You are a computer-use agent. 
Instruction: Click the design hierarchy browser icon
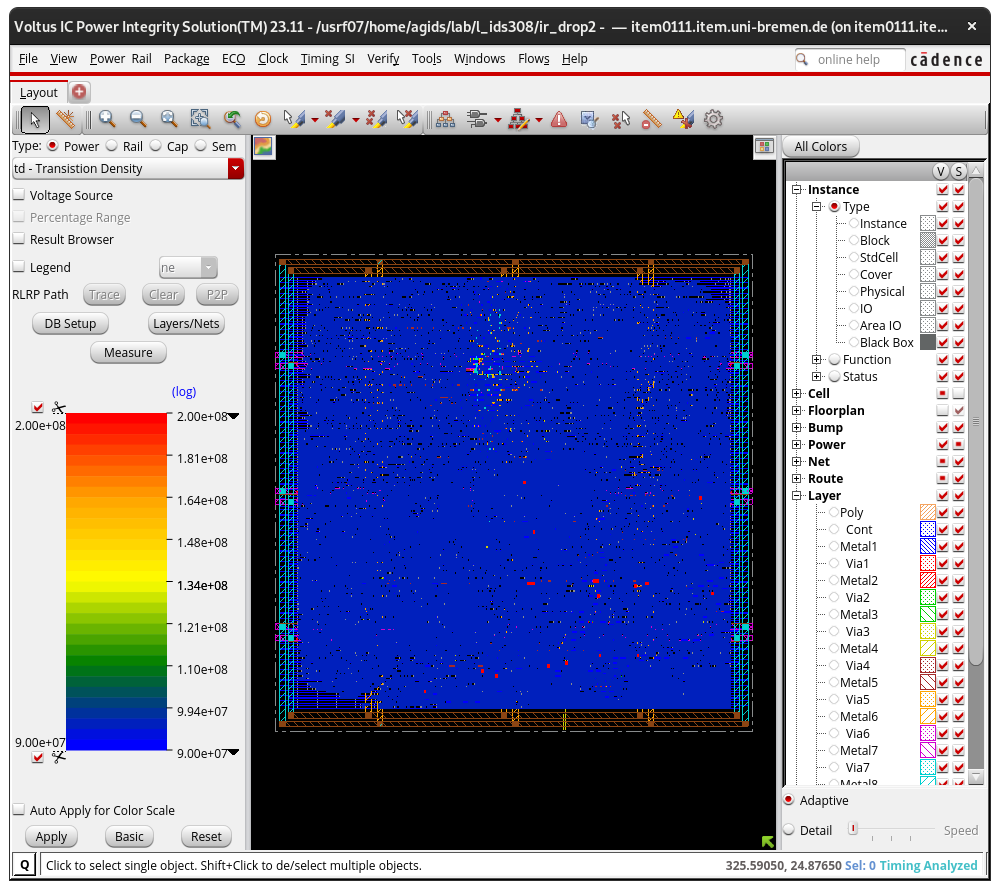click(445, 120)
